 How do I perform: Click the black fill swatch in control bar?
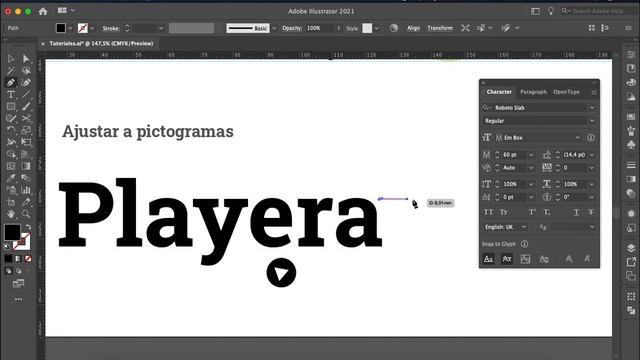(60, 28)
